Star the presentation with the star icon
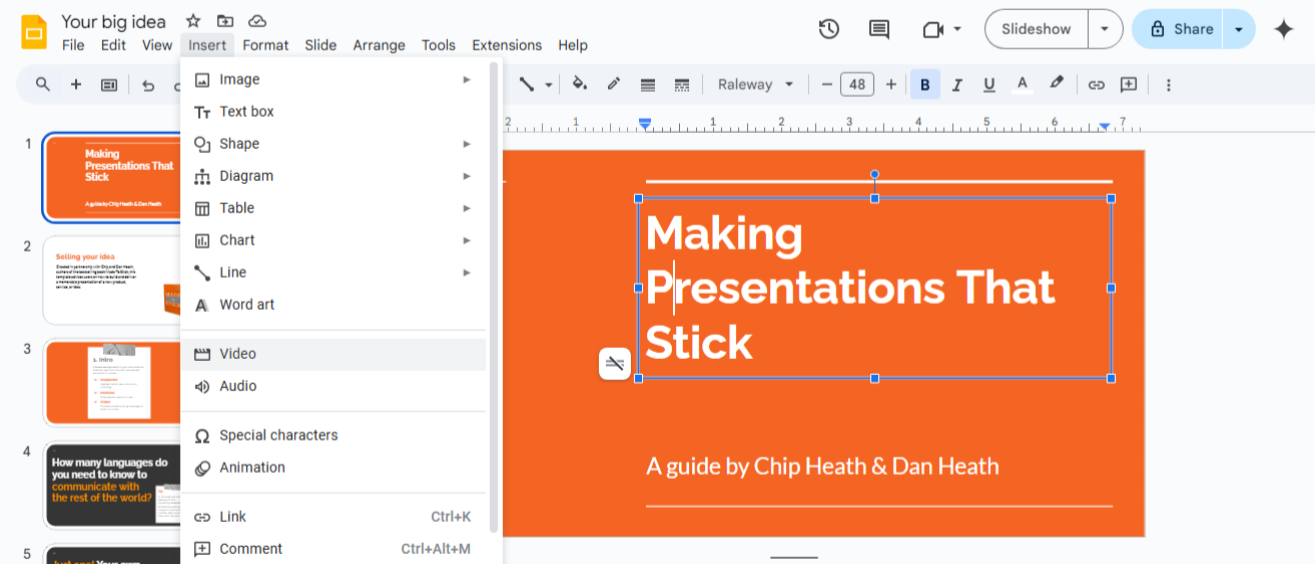 (193, 21)
